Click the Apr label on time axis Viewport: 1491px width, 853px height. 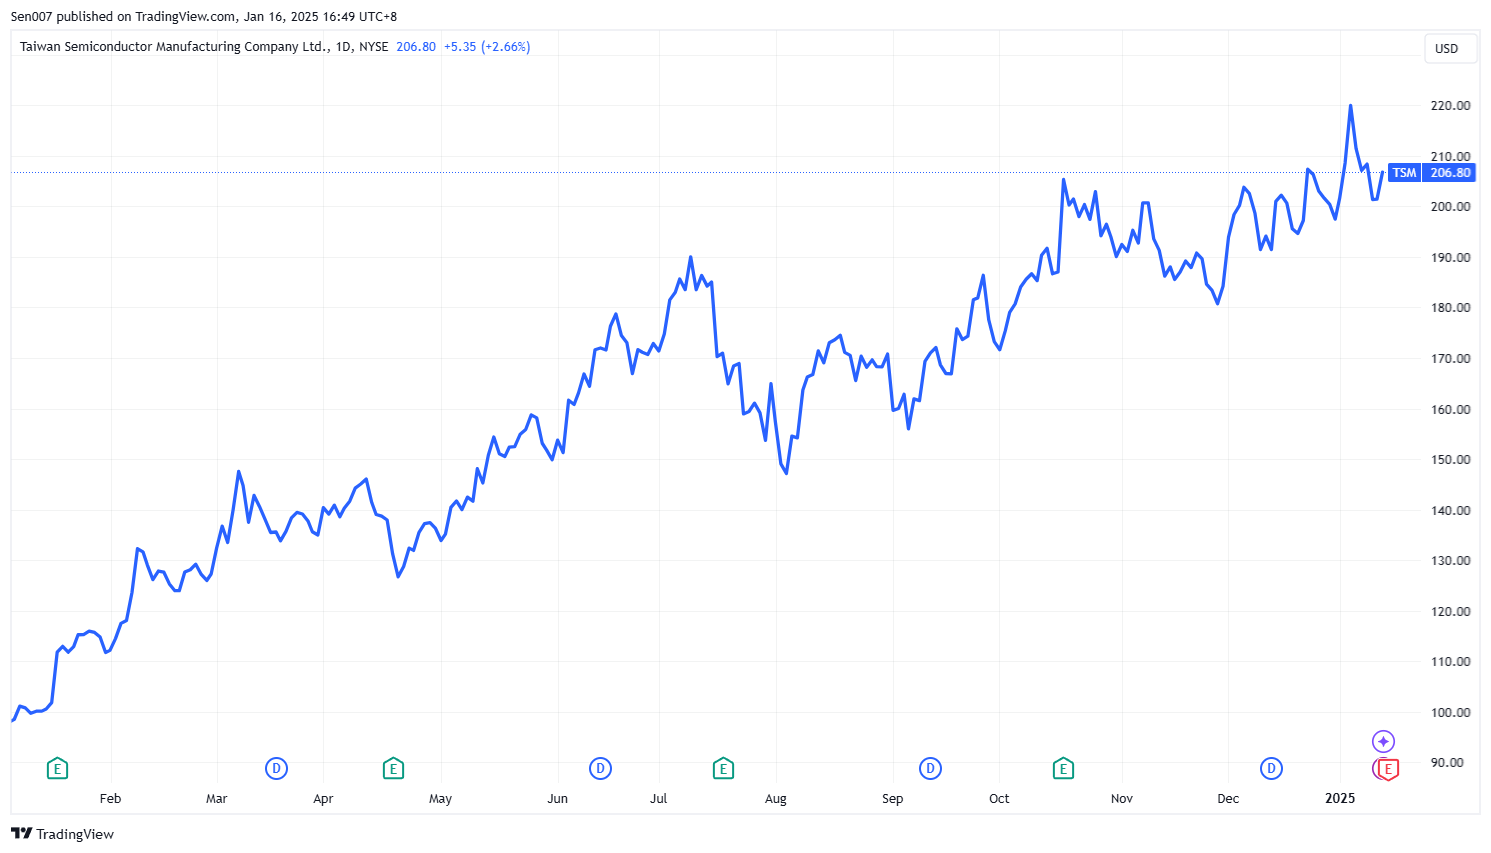[323, 798]
